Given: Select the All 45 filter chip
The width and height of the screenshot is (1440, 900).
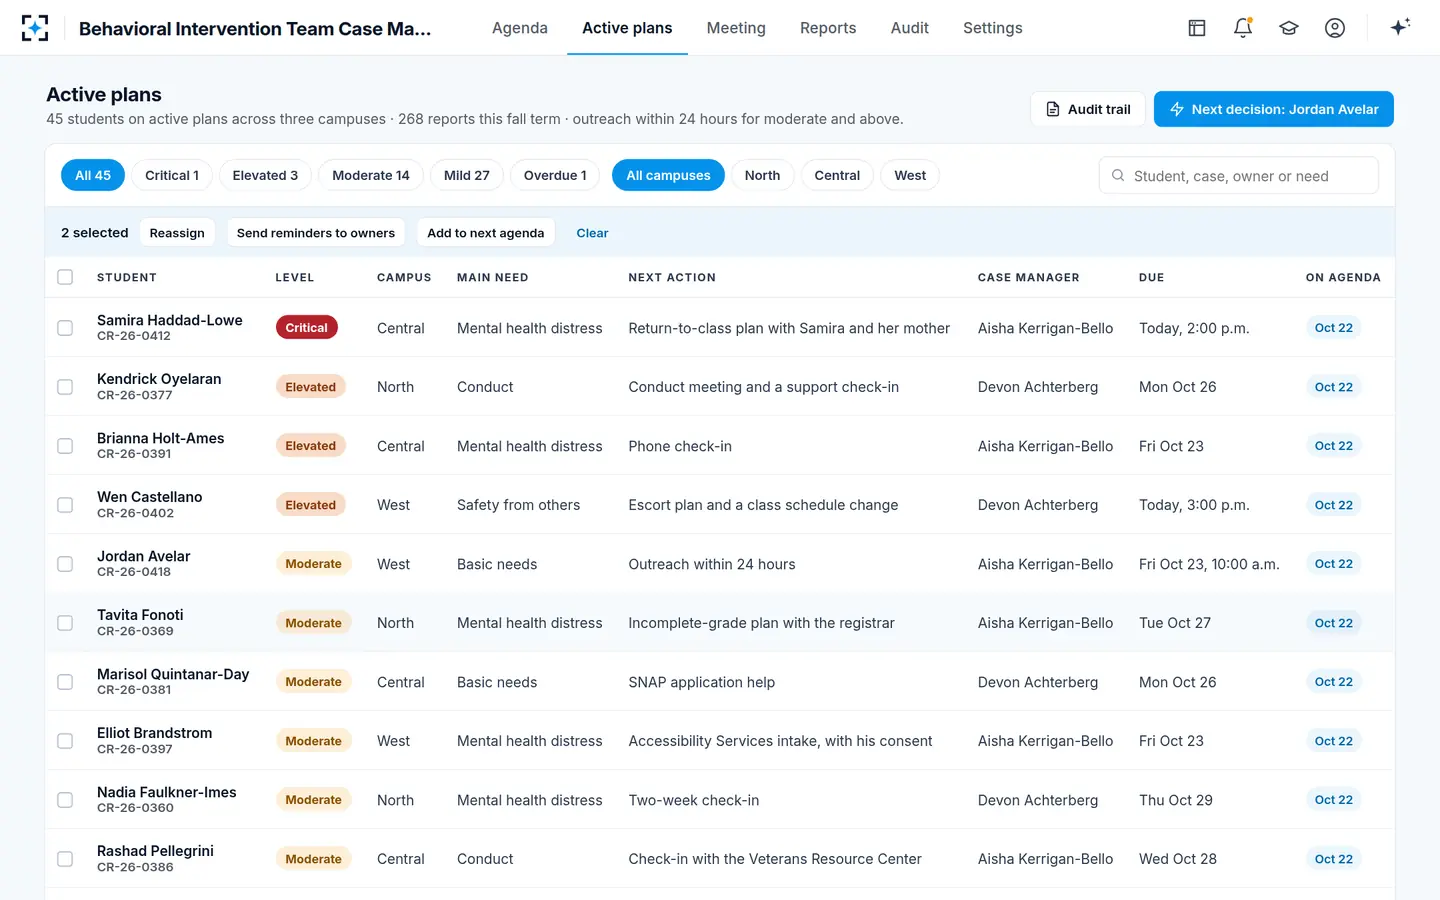Looking at the screenshot, I should coord(93,175).
